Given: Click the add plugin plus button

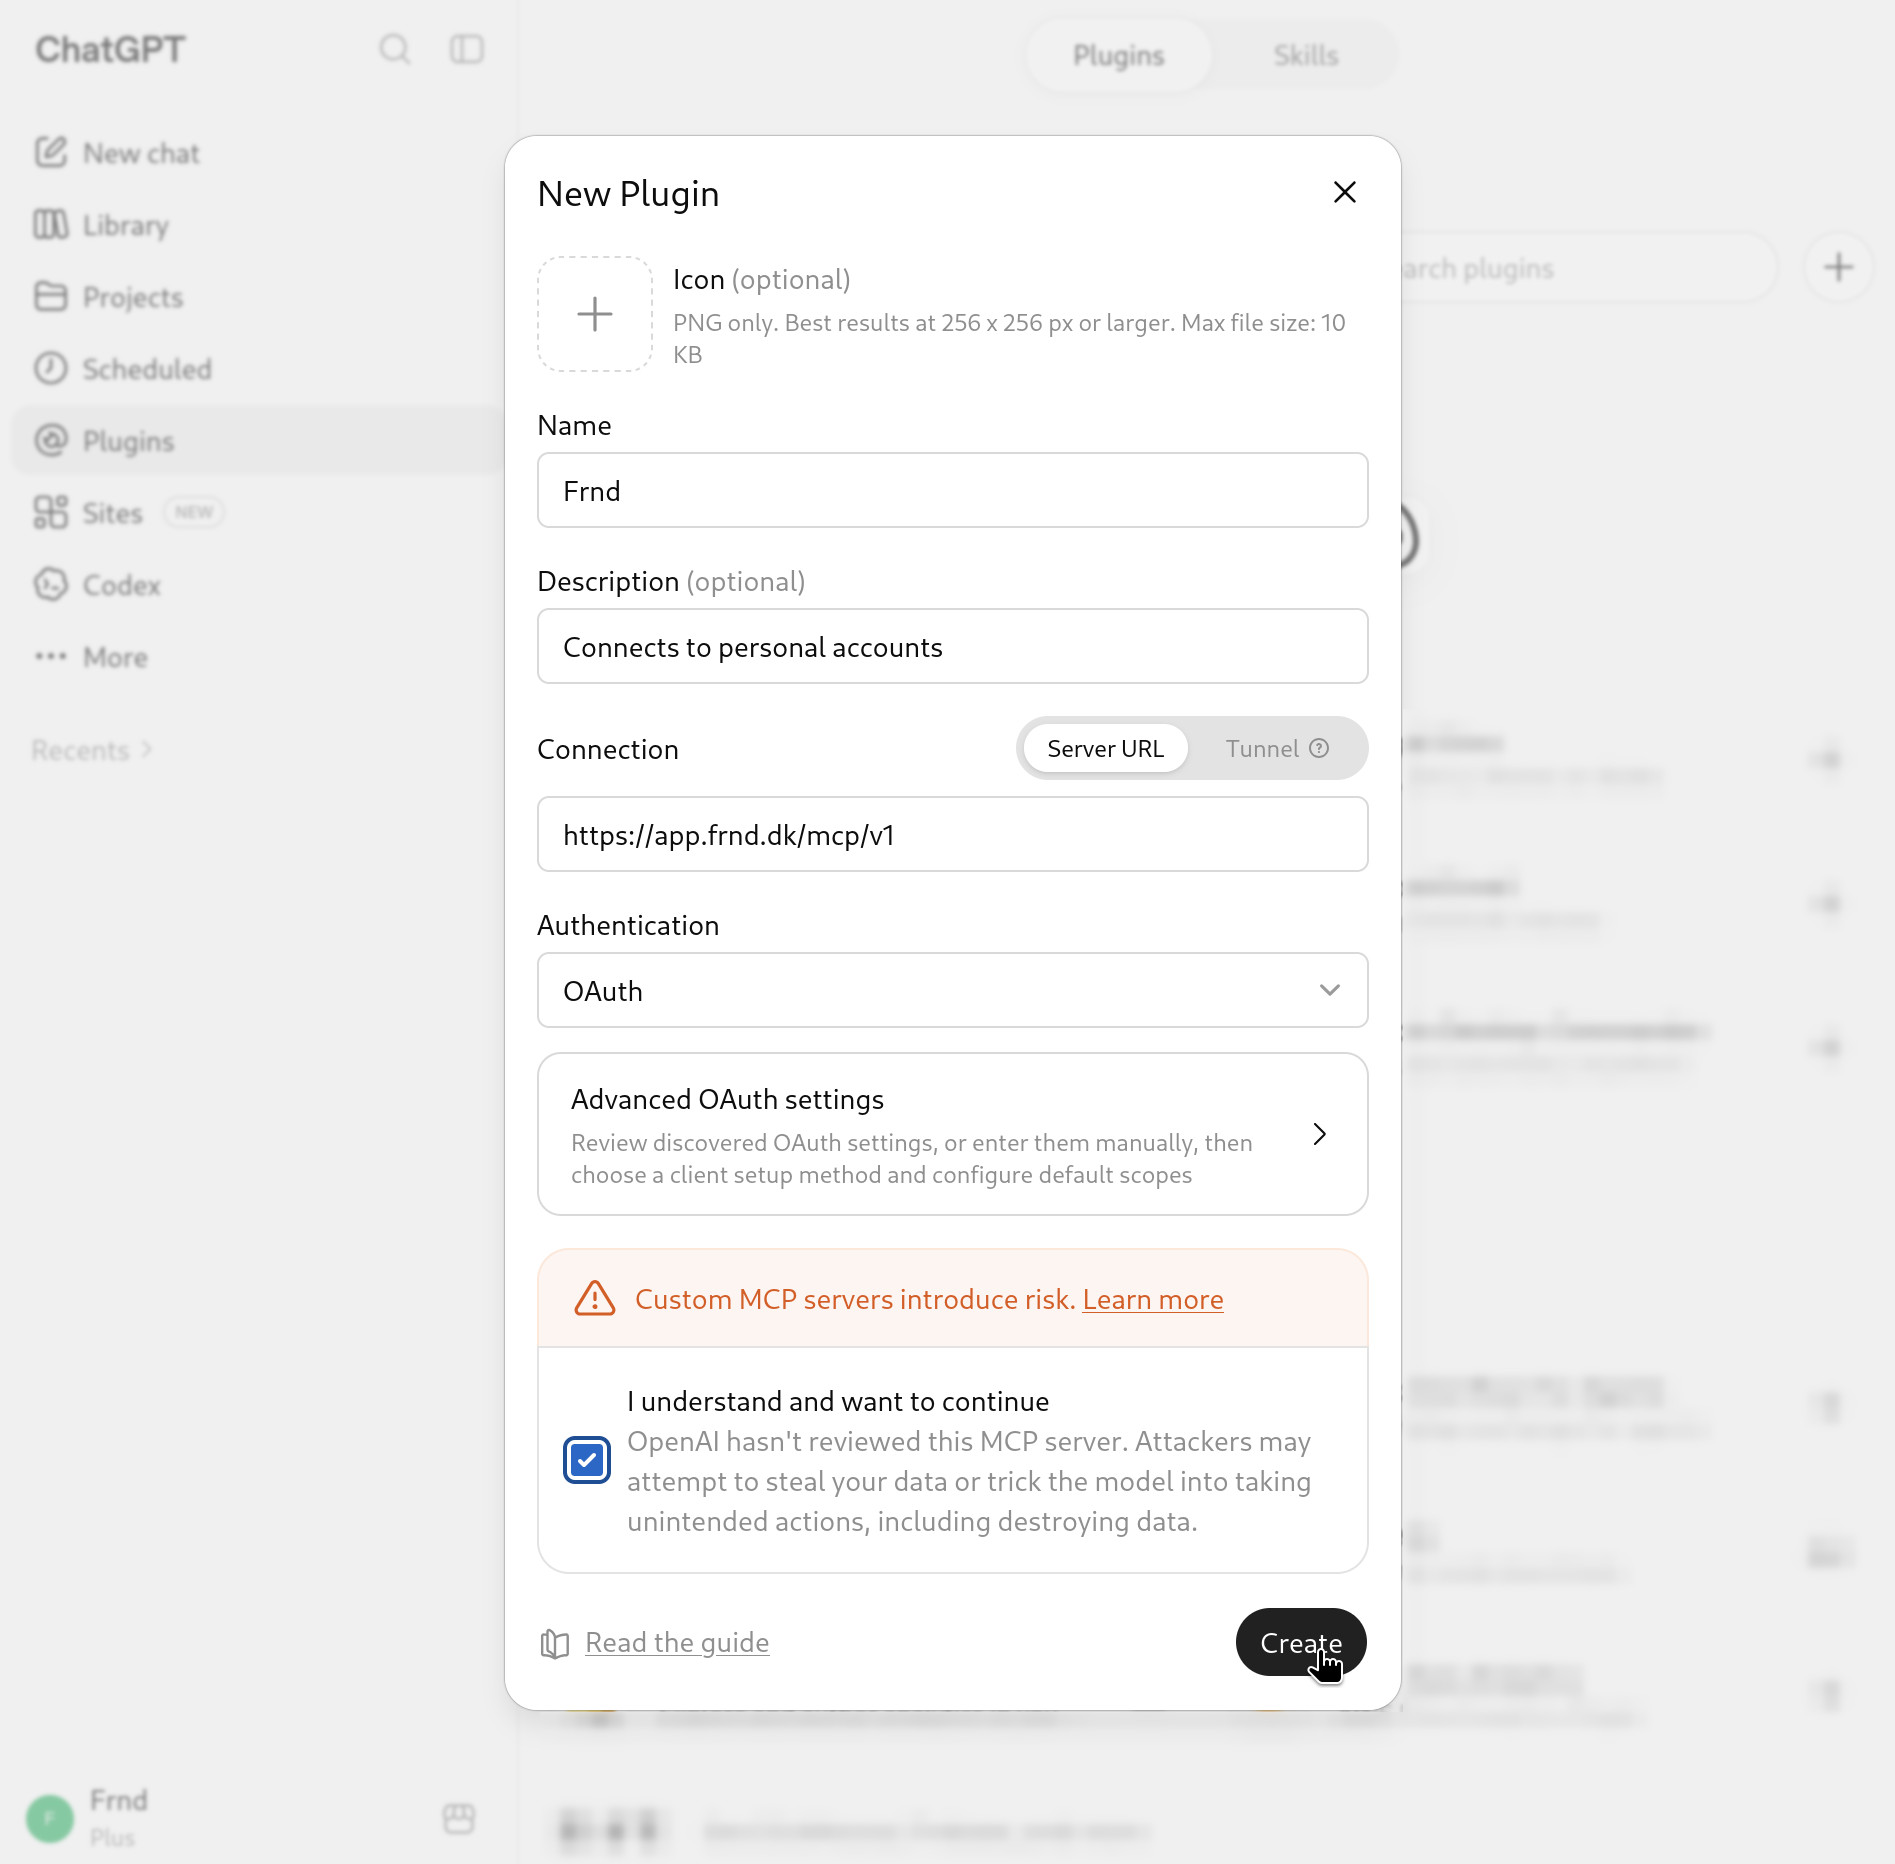Looking at the screenshot, I should [1838, 267].
